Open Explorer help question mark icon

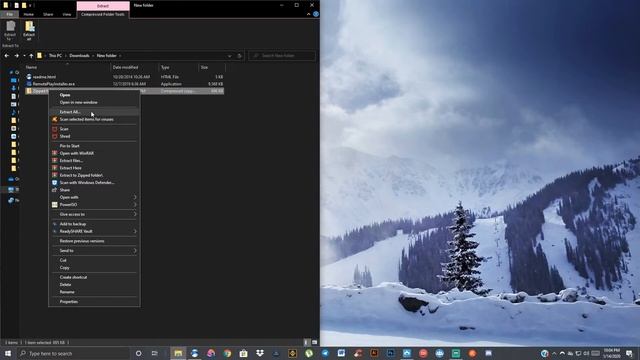point(316,14)
